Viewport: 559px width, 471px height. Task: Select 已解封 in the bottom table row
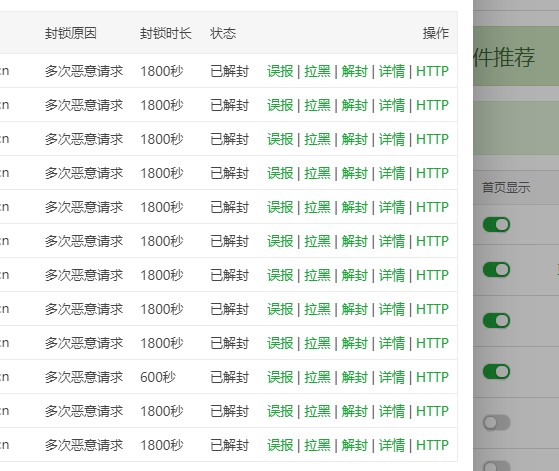coord(229,445)
